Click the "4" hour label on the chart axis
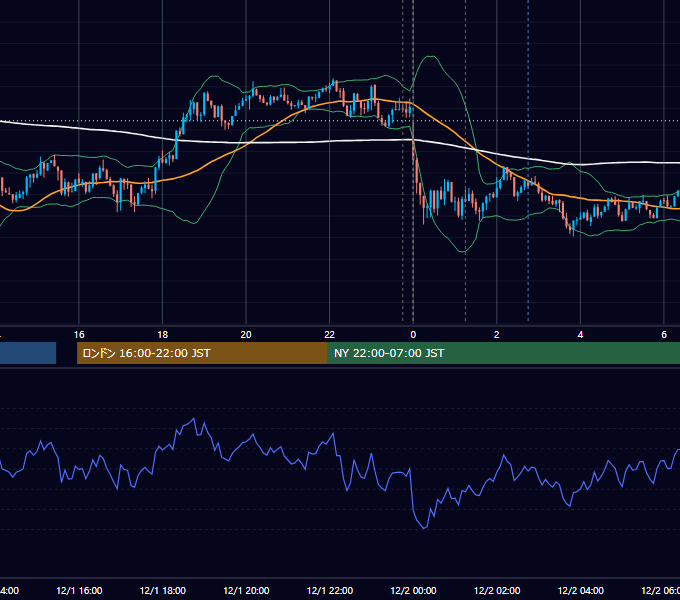 (x=580, y=335)
